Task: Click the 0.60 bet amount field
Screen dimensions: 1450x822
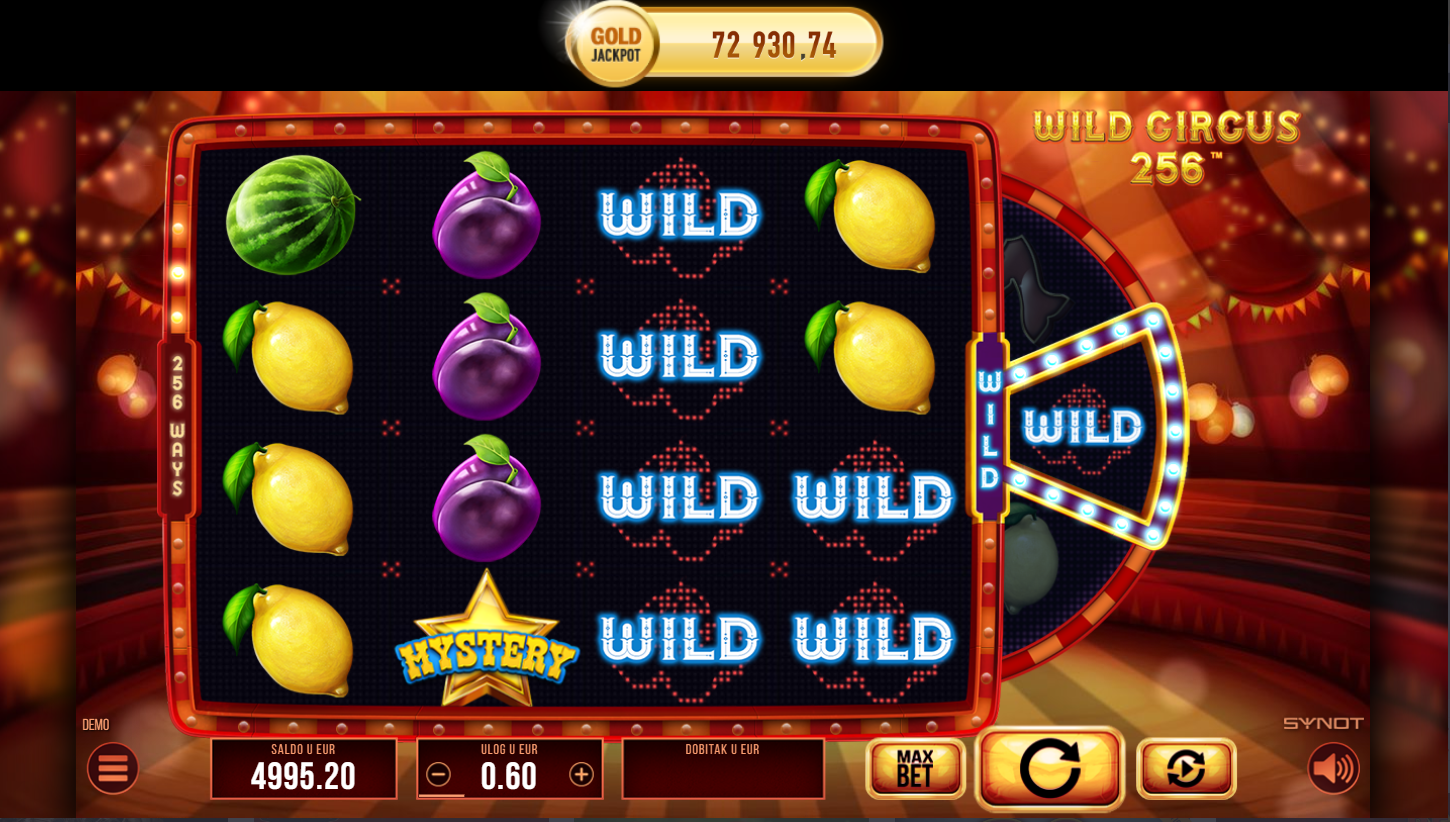Action: [x=509, y=776]
